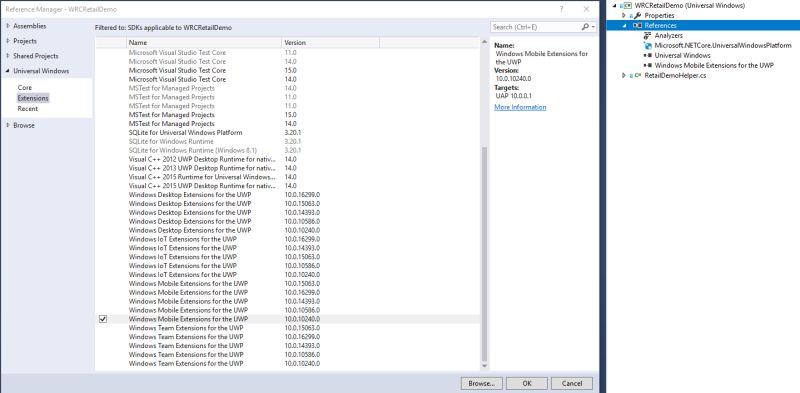
Task: Select Windows Desktop Extensions 10.0.10586.0 row
Action: click(x=288, y=221)
